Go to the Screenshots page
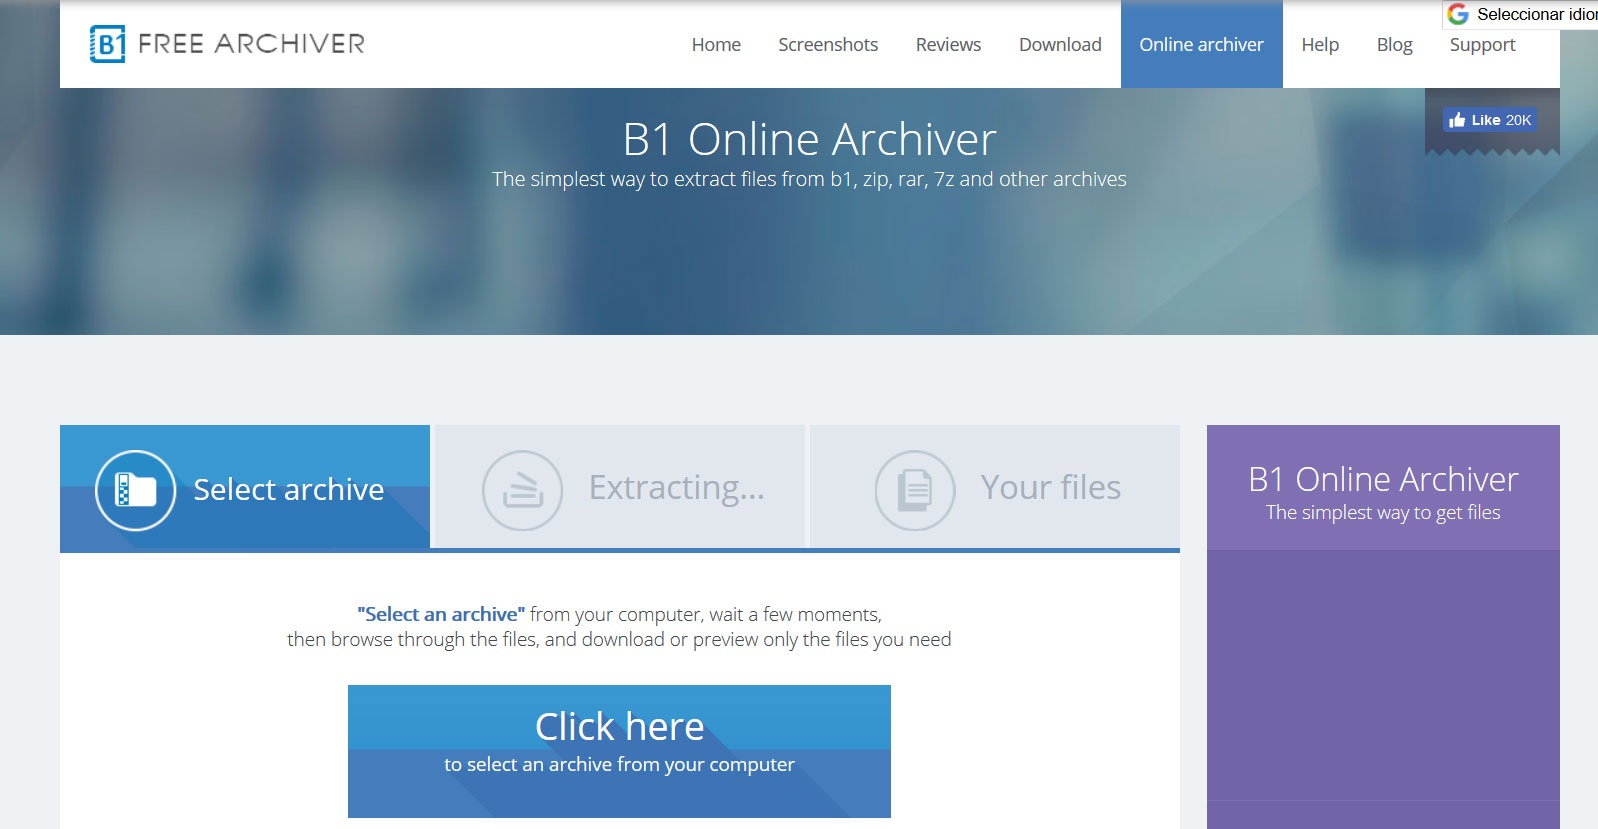The height and width of the screenshot is (829, 1598). 828,44
